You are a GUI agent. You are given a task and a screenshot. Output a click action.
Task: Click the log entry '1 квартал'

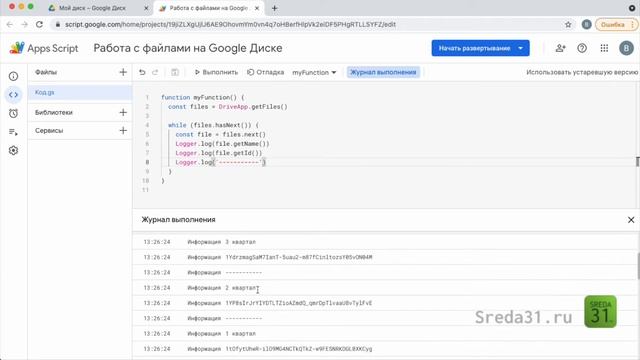pos(241,334)
